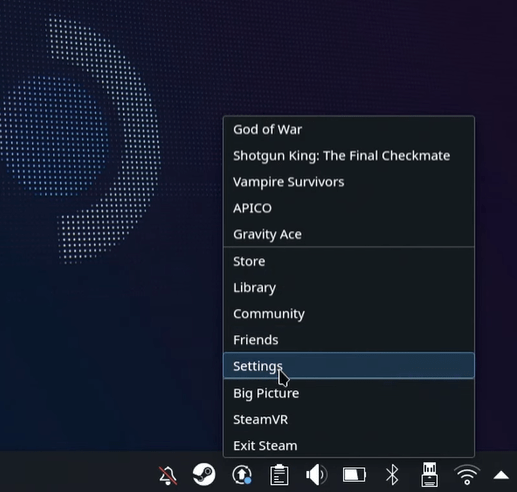517x492 pixels.
Task: Open the system updates tray icon
Action: [x=242, y=474]
